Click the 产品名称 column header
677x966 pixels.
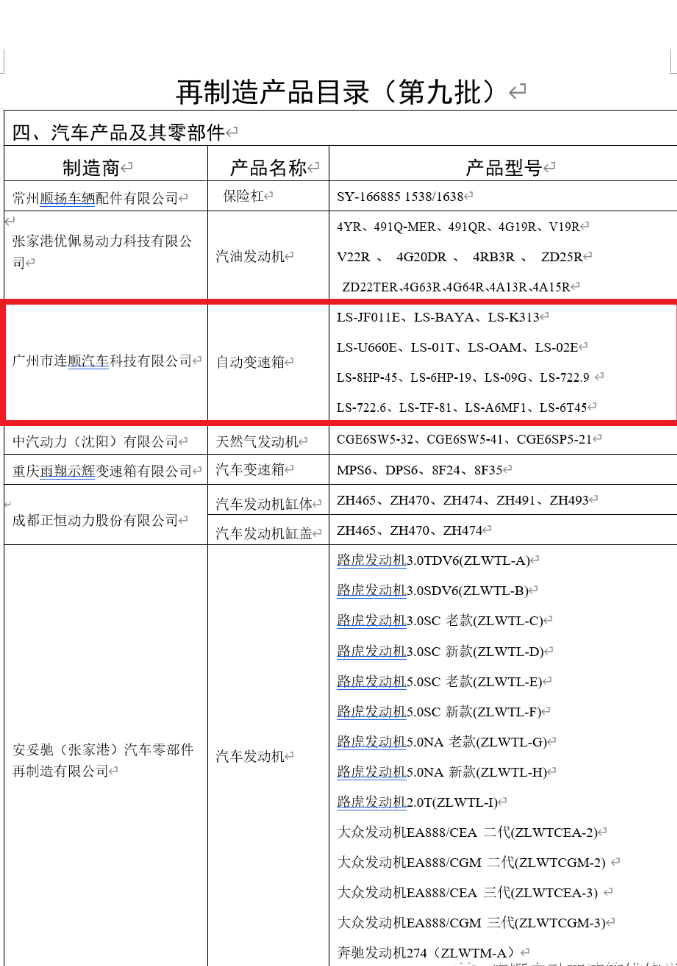click(x=268, y=167)
